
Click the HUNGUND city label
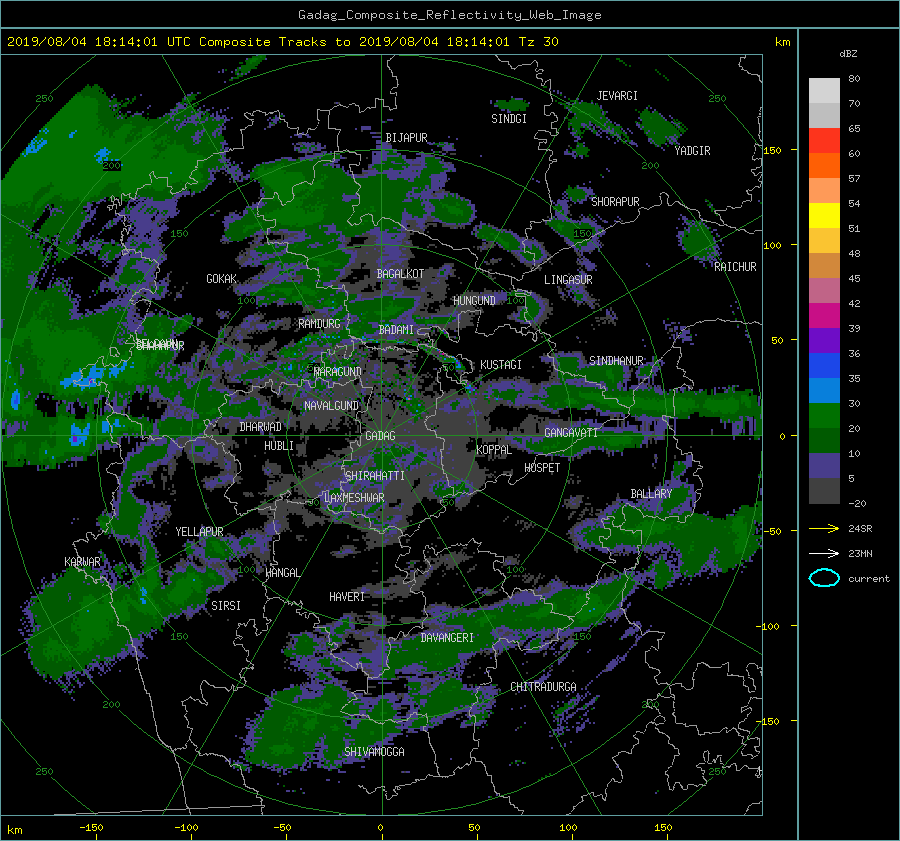tap(474, 301)
